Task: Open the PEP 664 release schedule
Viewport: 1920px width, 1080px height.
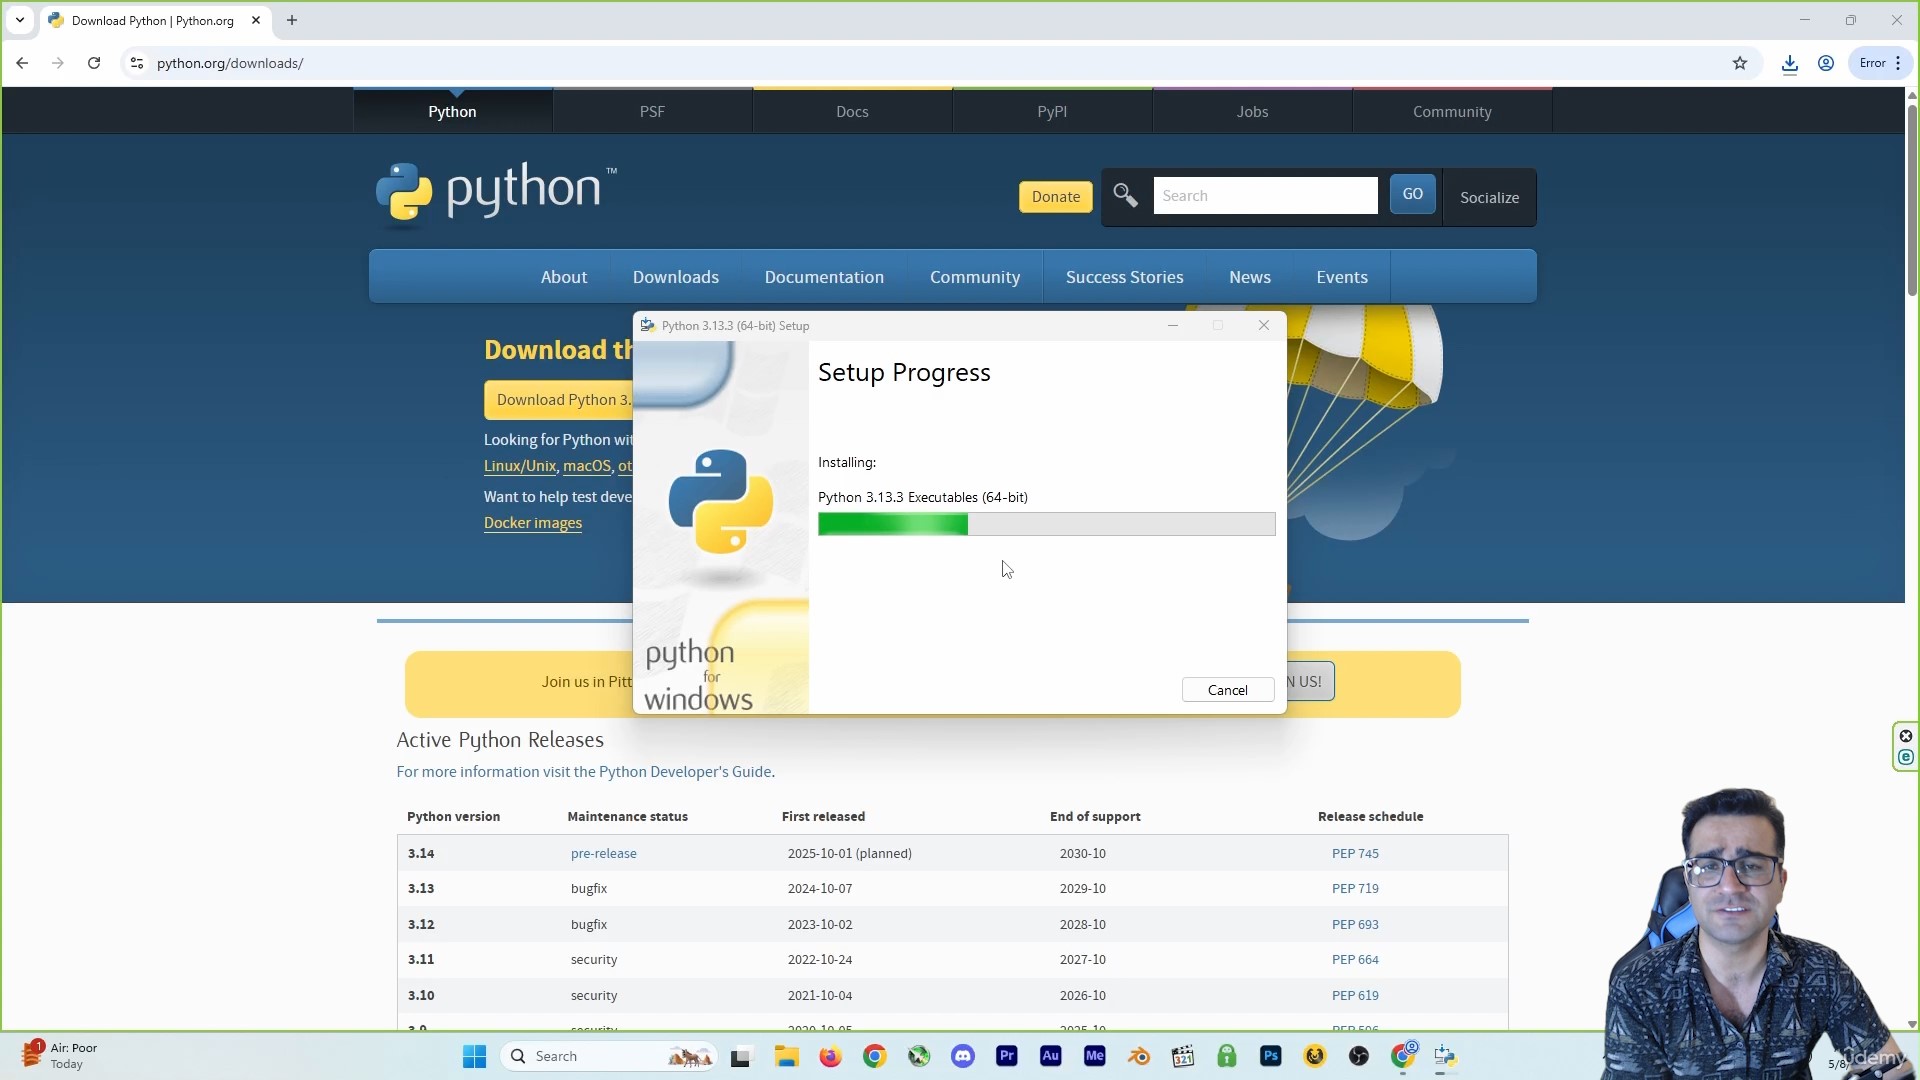Action: click(x=1355, y=959)
